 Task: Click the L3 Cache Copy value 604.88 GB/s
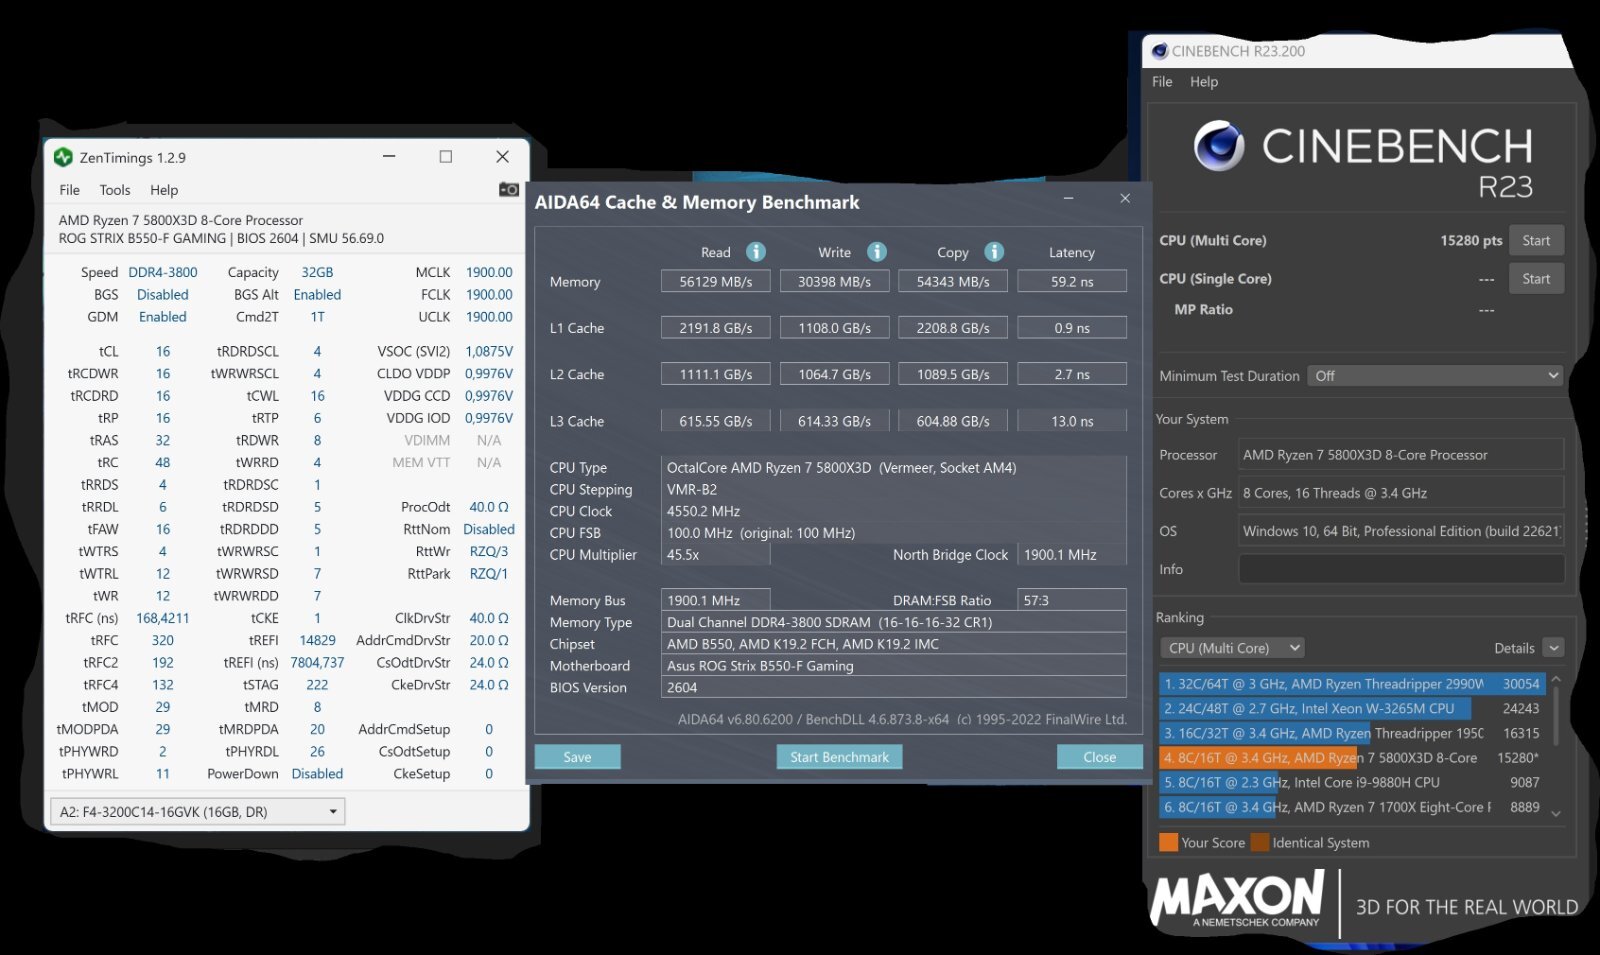coord(953,421)
